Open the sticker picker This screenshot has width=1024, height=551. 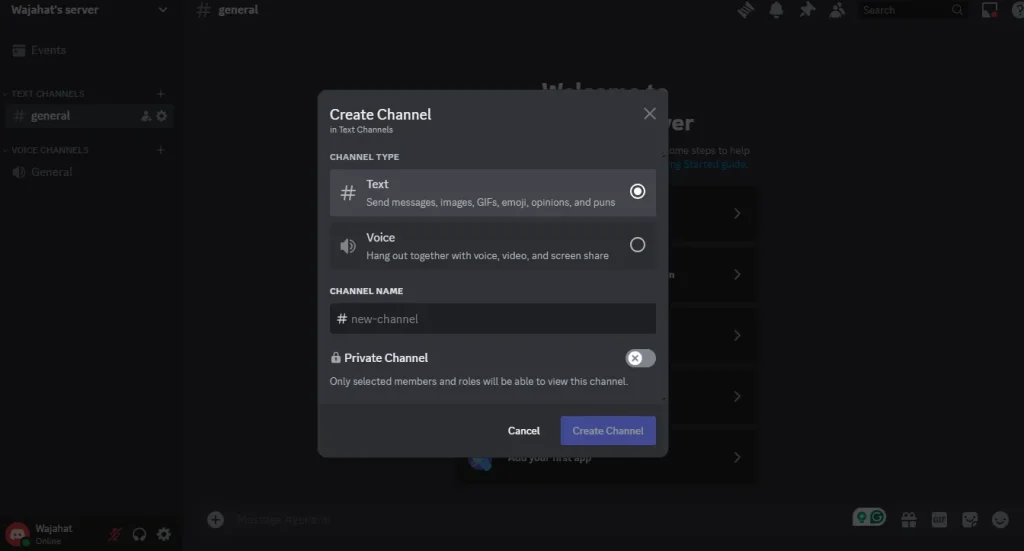tap(970, 520)
